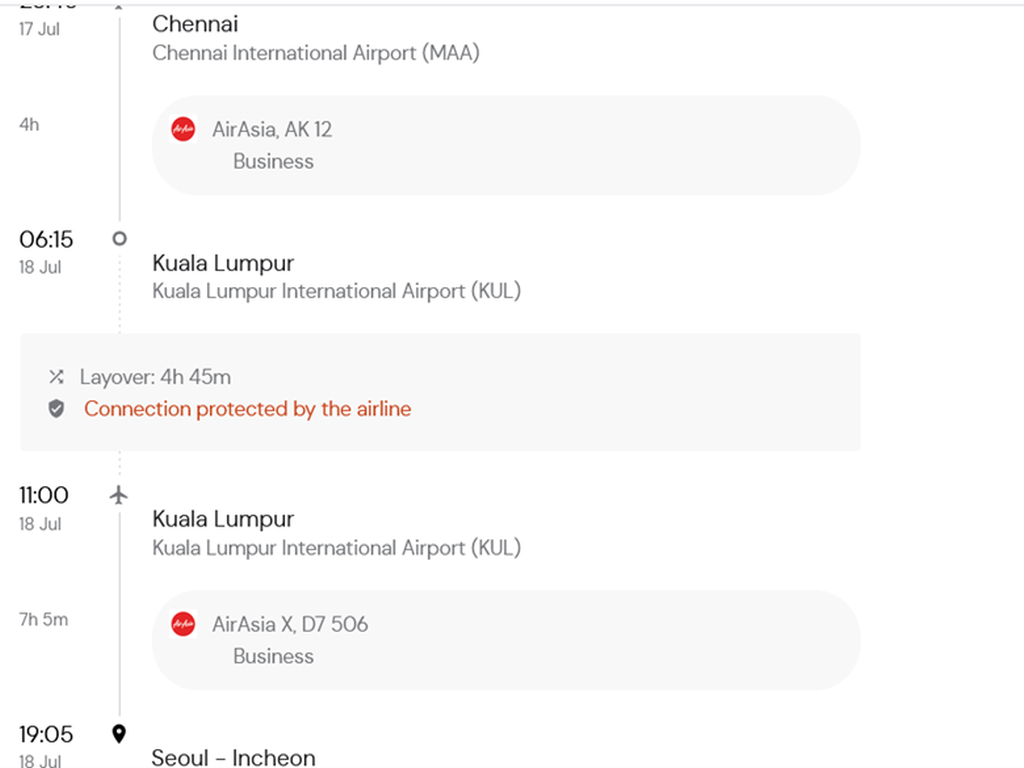Select the location pin icon at Seoul arrival
The height and width of the screenshot is (768, 1024).
(x=119, y=733)
